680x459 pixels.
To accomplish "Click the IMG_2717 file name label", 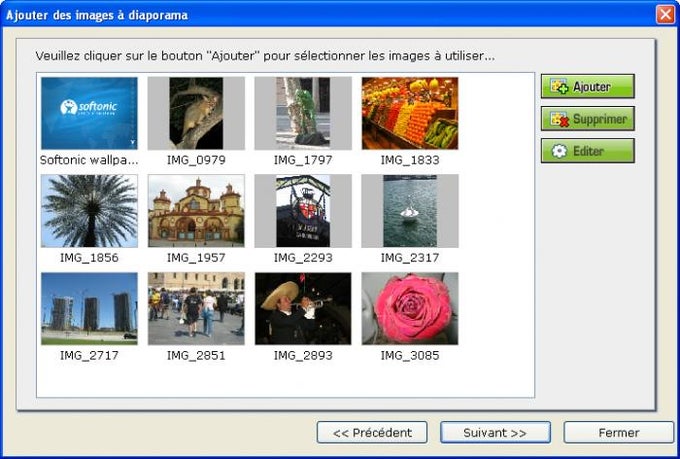I will coord(89,355).
